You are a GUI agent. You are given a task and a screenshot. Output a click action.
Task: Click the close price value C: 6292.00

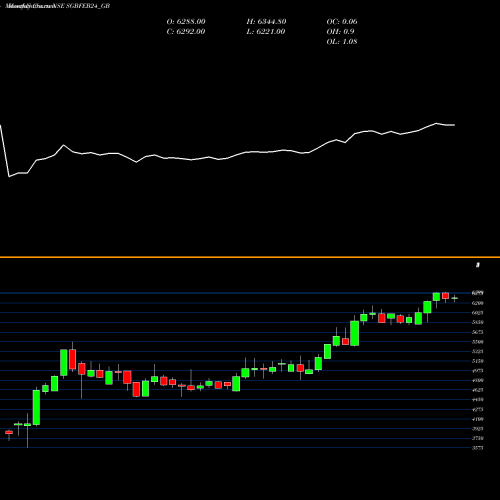click(186, 32)
